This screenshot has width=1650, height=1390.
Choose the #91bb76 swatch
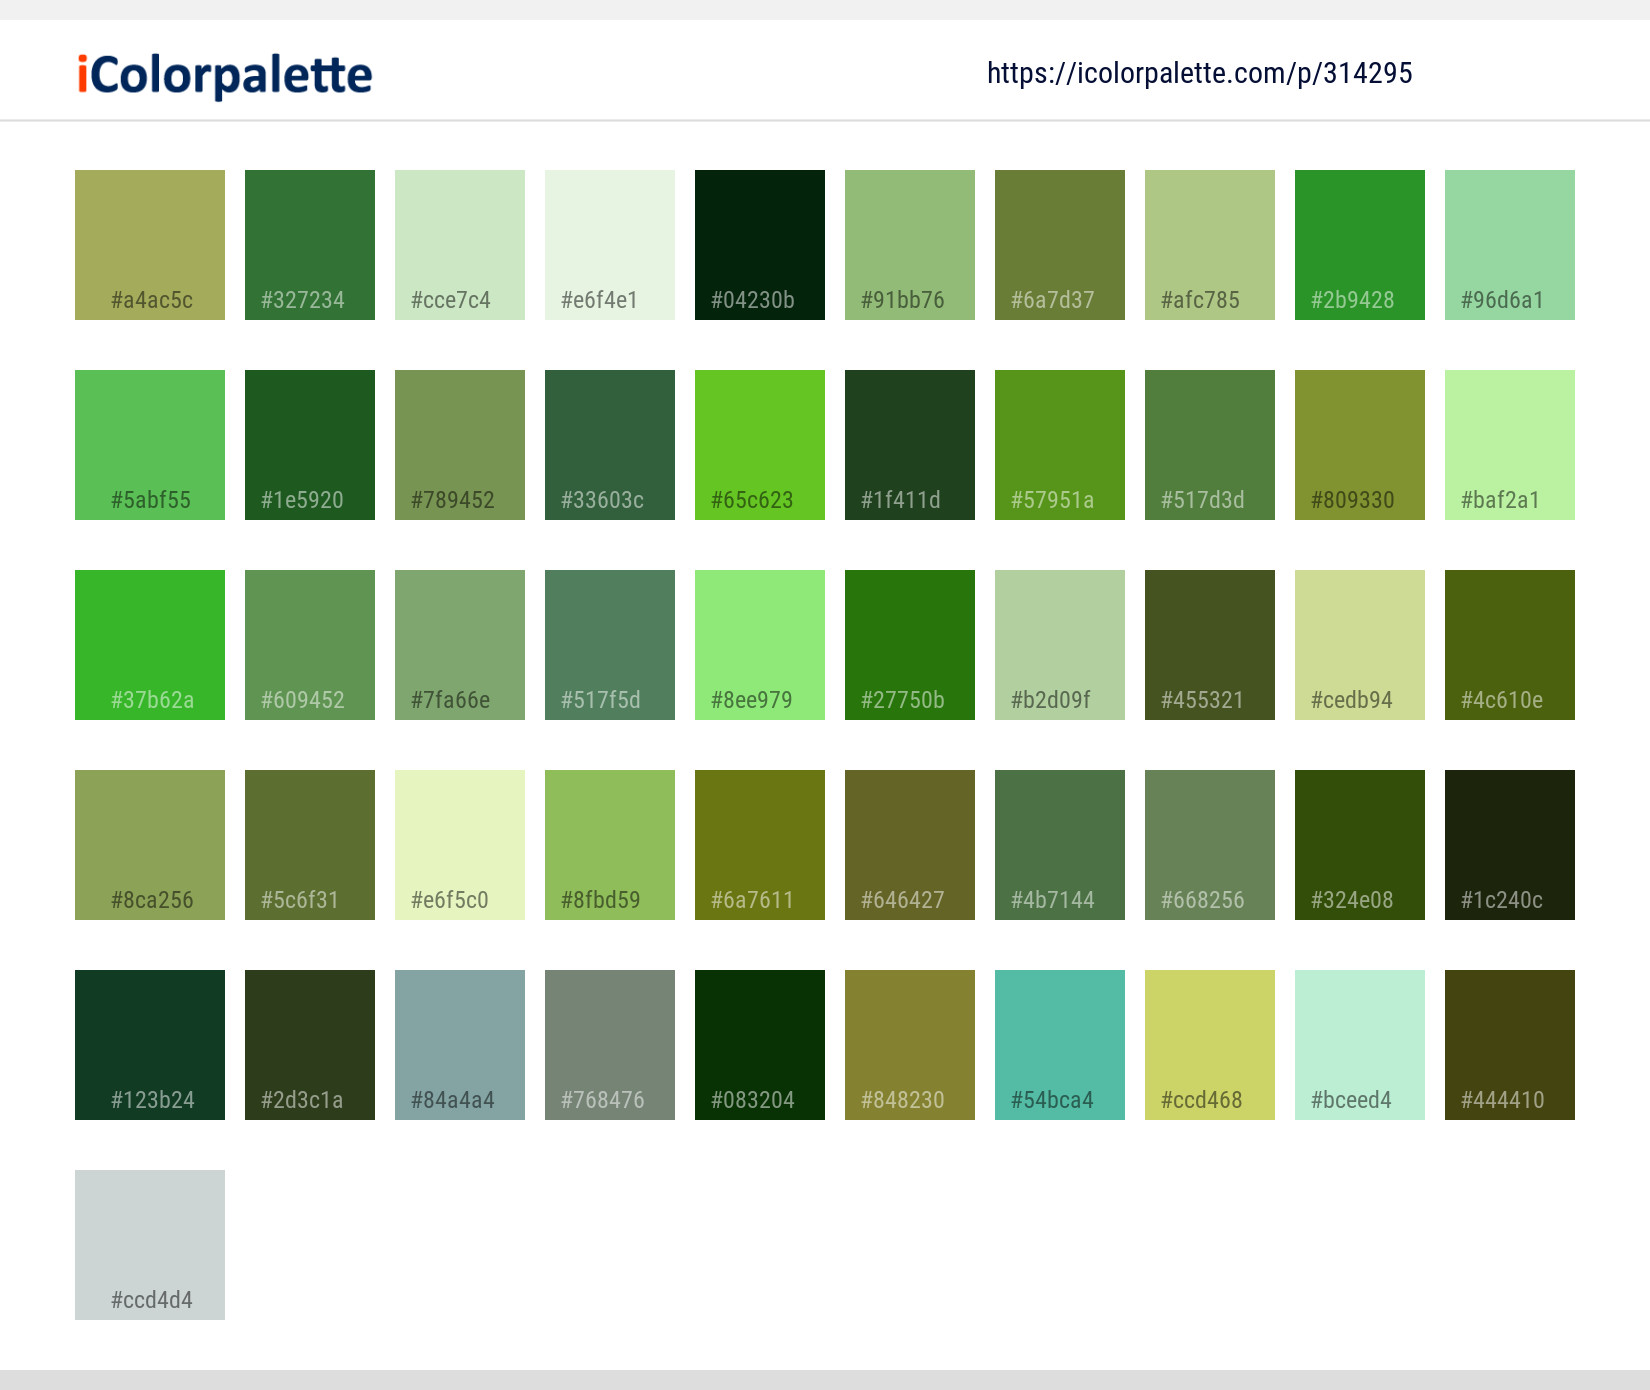pos(910,245)
